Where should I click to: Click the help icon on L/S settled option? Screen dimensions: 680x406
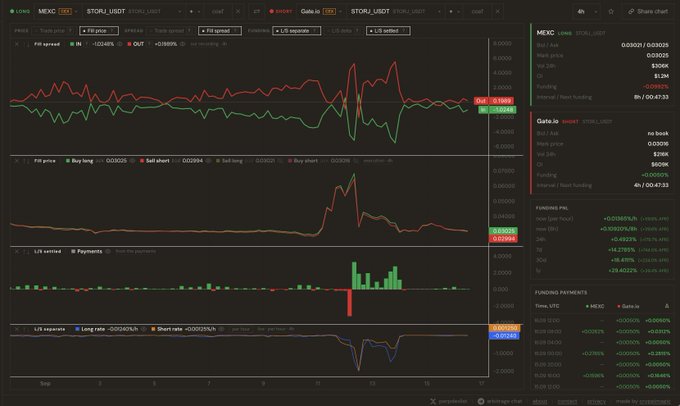[x=404, y=31]
